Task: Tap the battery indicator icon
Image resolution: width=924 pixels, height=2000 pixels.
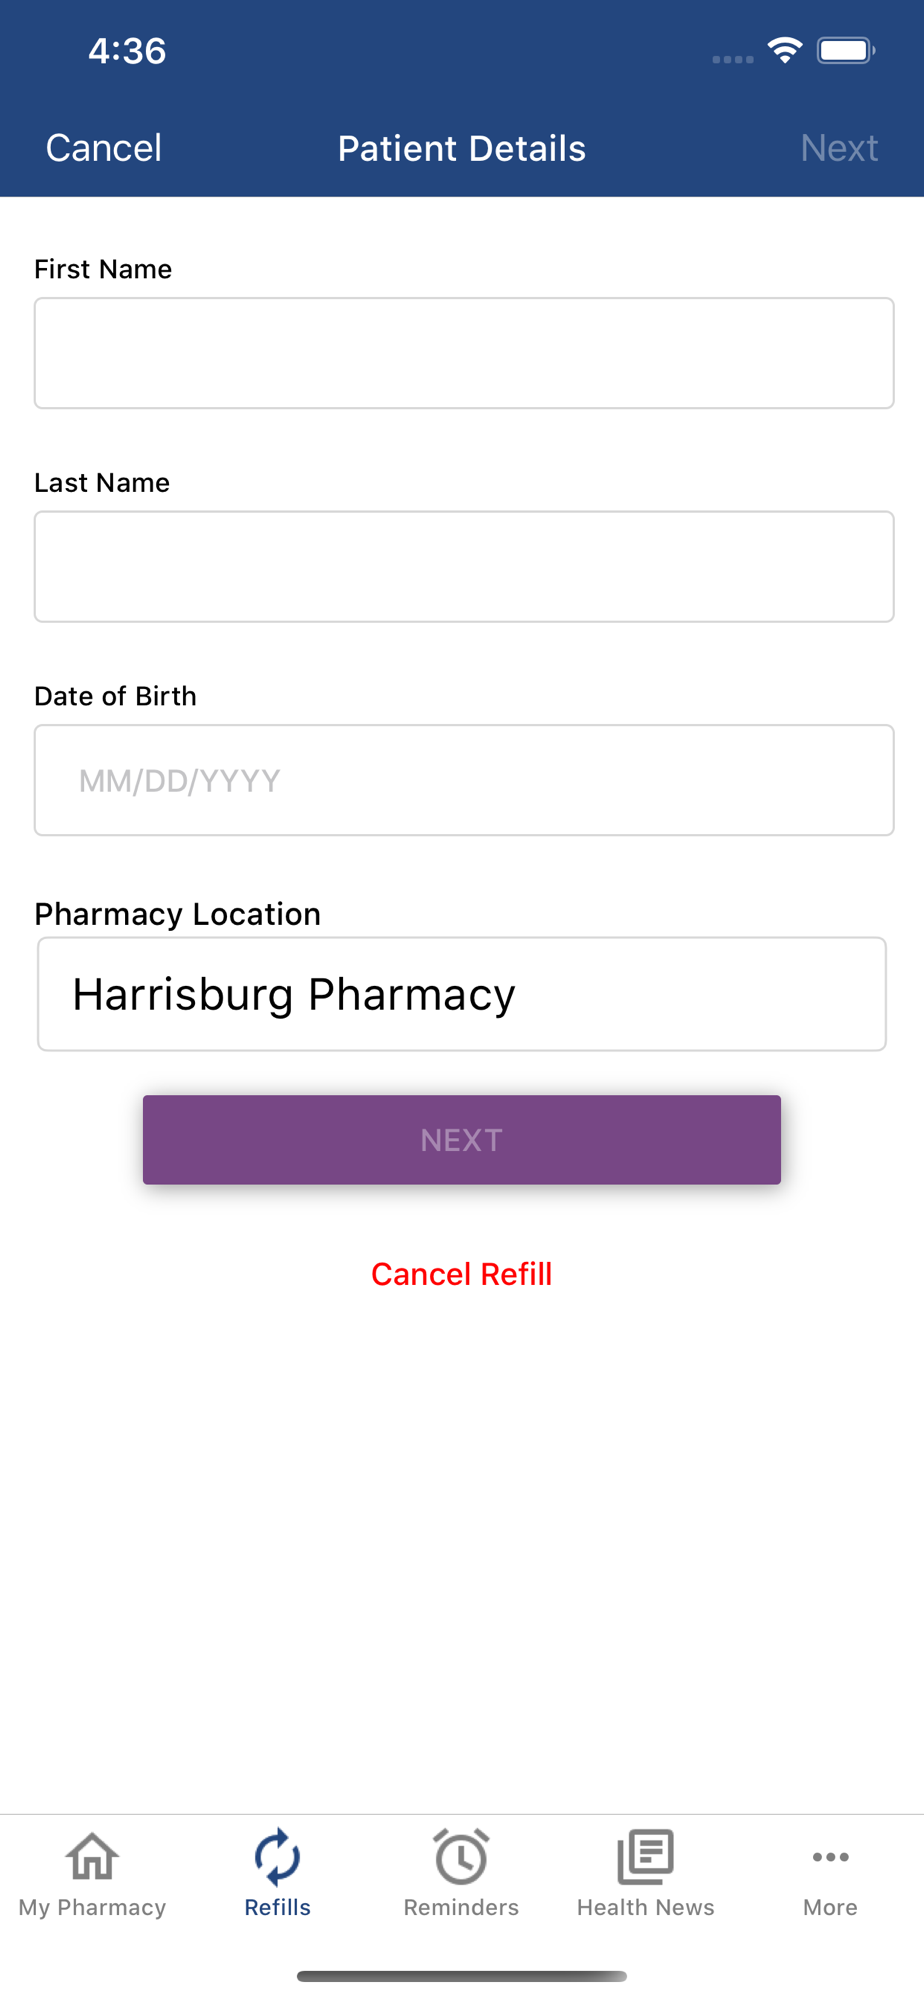Action: click(846, 50)
